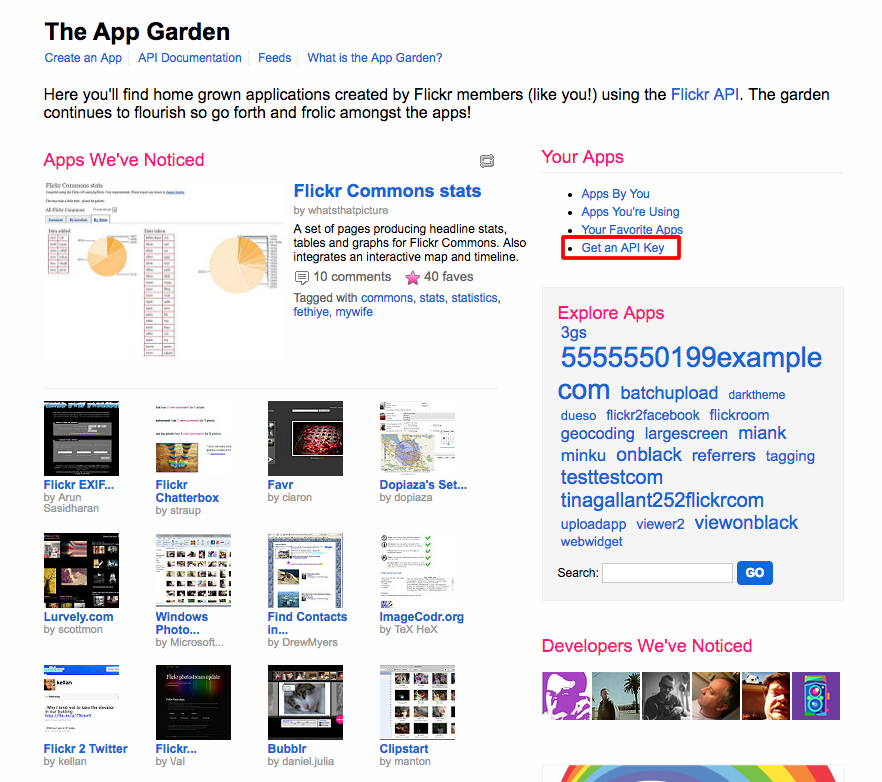This screenshot has width=882, height=782.
Task: Click inside the Search apps field
Action: [x=667, y=573]
